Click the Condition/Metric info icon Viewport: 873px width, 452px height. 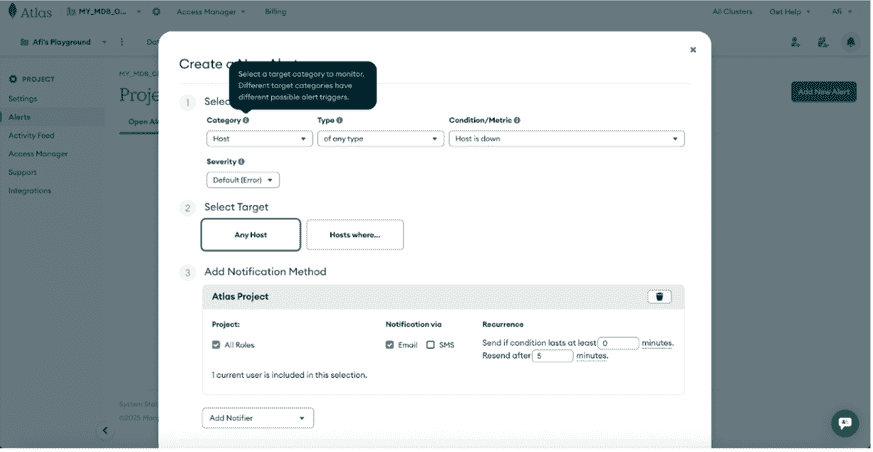[517, 120]
